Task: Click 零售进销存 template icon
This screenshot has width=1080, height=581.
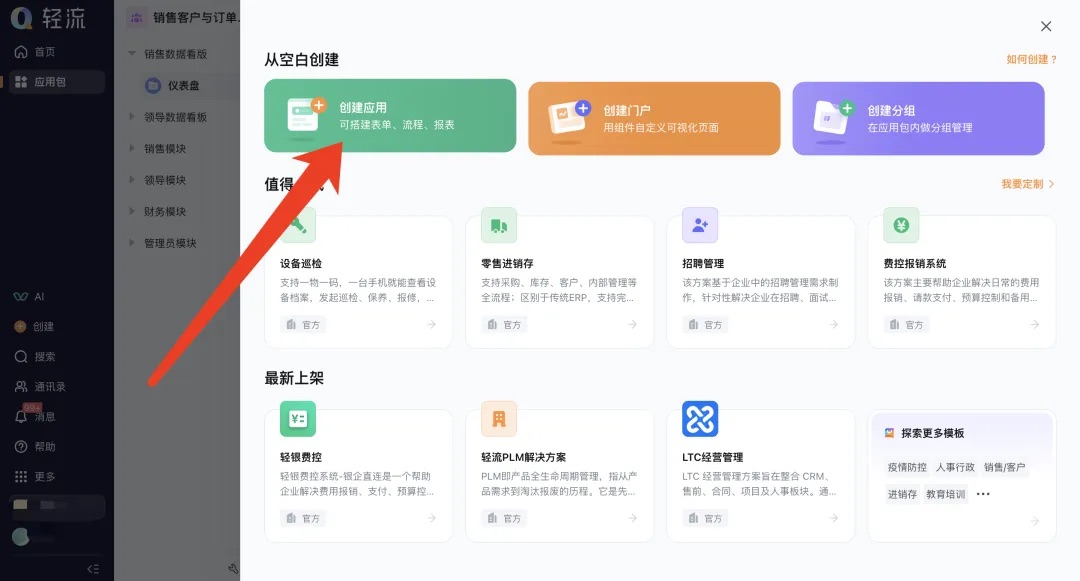Action: 499,225
